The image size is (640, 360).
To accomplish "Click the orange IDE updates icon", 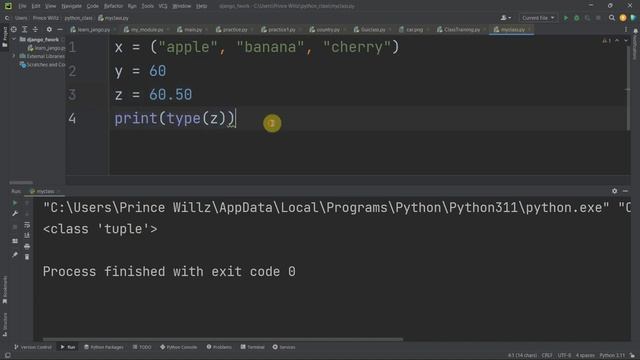I will point(622,18).
